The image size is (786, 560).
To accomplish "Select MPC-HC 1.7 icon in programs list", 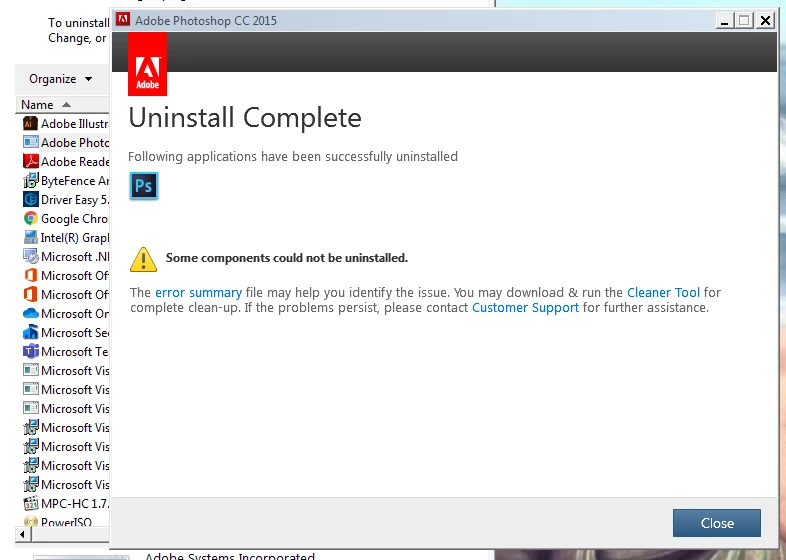I will 31,503.
